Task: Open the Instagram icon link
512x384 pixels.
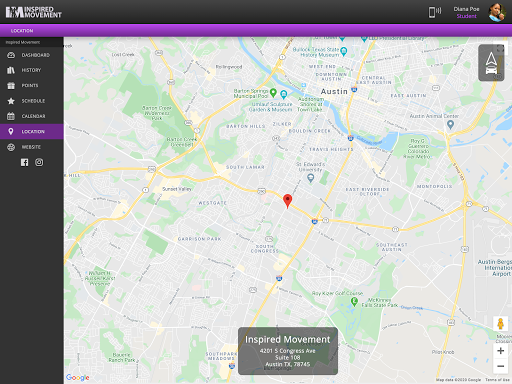Action: [39, 162]
